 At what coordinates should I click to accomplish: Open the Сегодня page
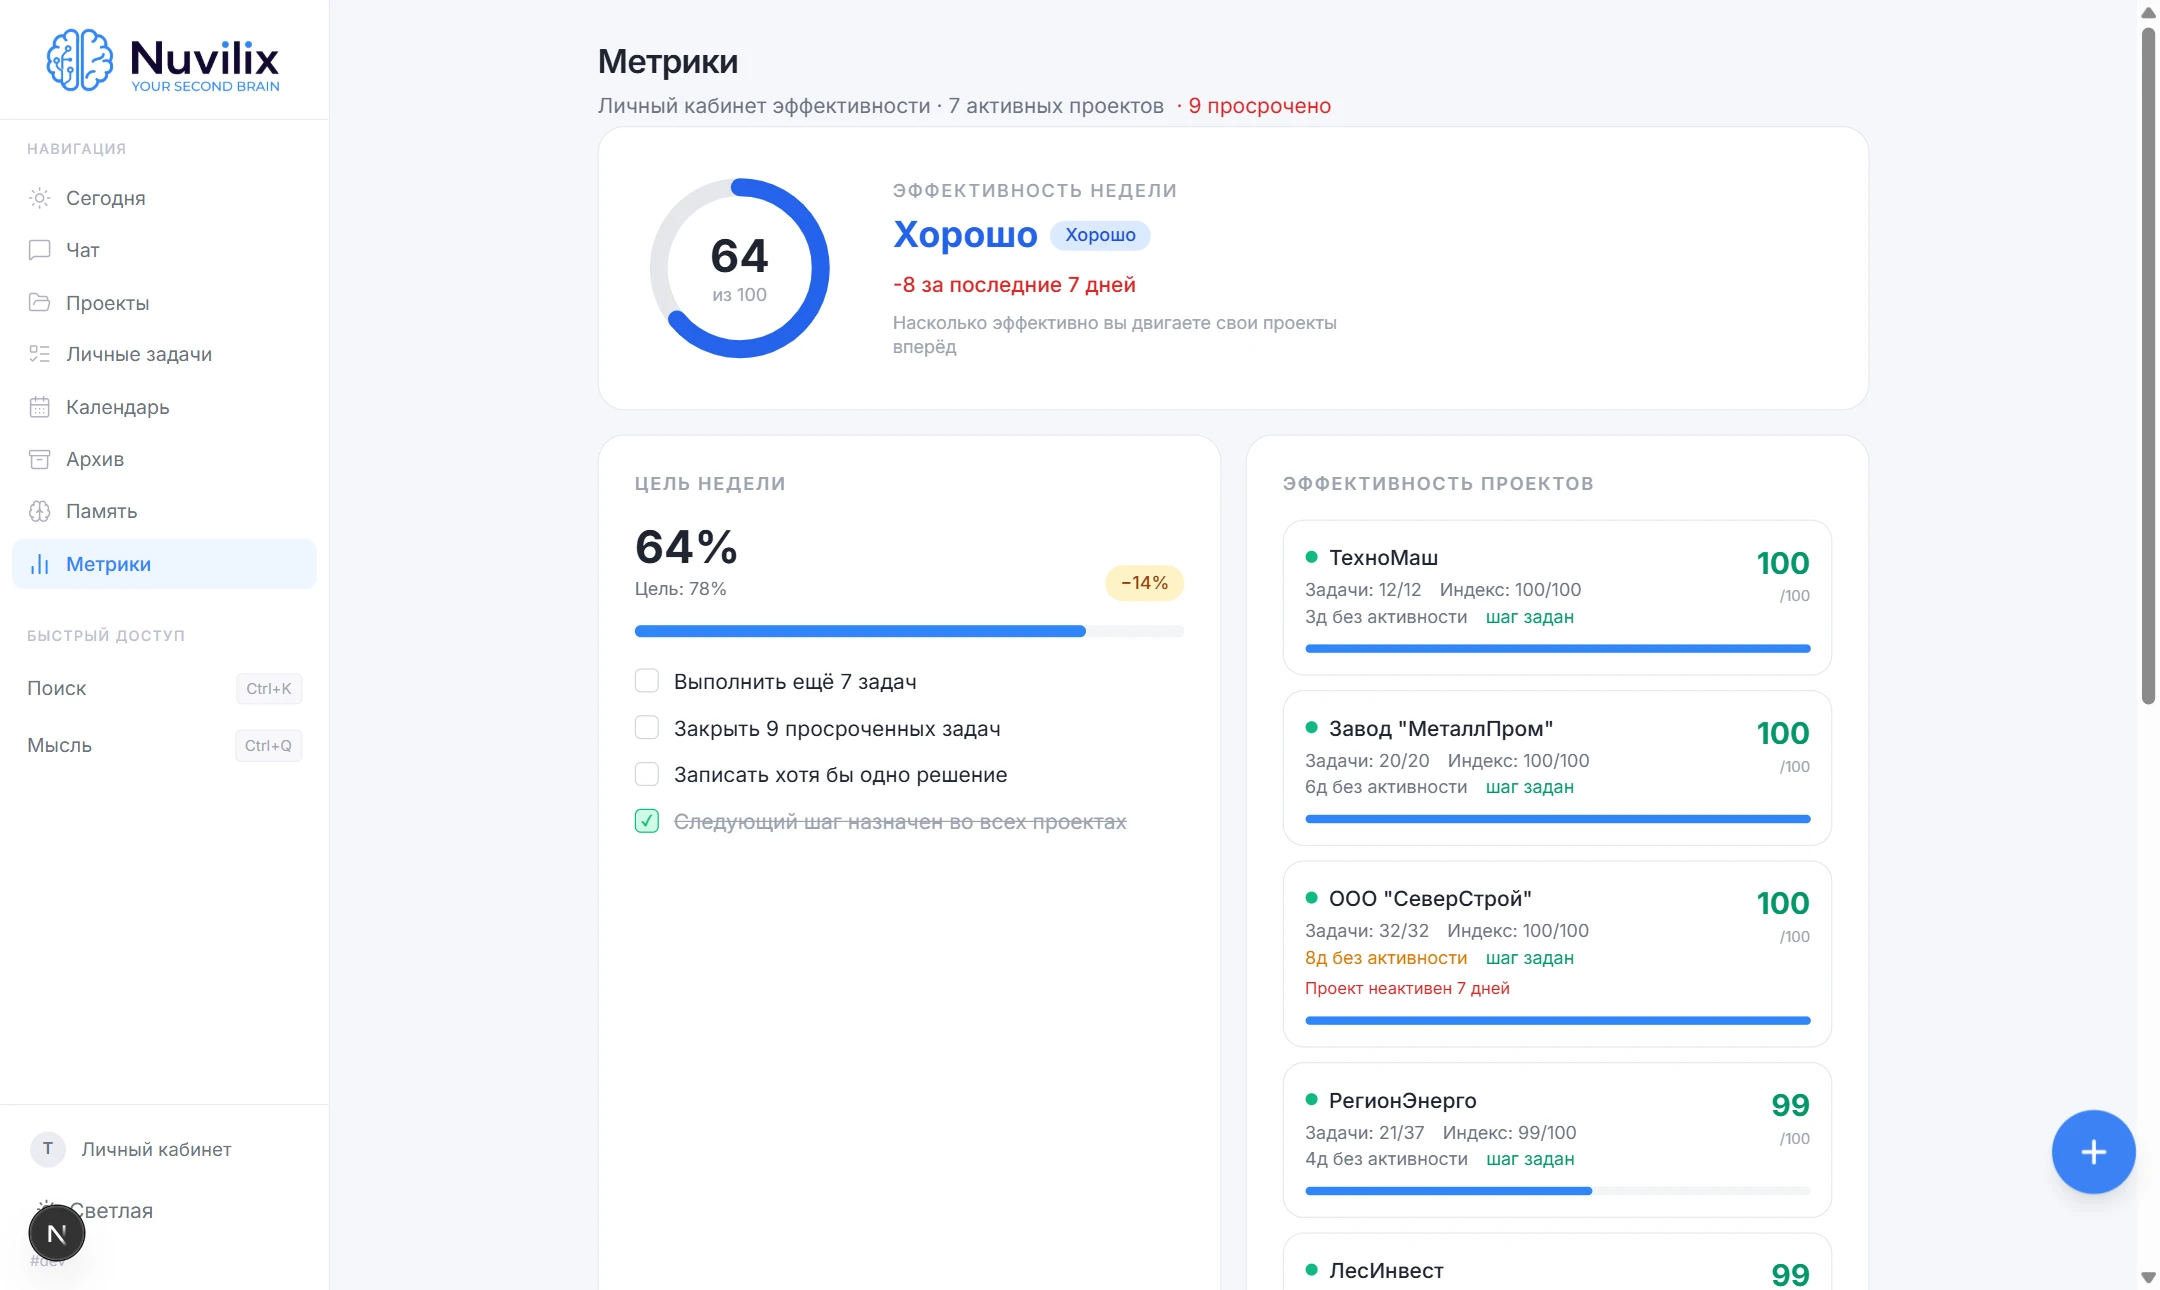164,198
